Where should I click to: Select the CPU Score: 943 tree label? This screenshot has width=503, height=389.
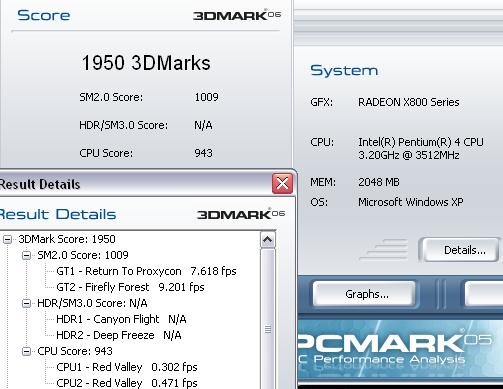click(75, 351)
